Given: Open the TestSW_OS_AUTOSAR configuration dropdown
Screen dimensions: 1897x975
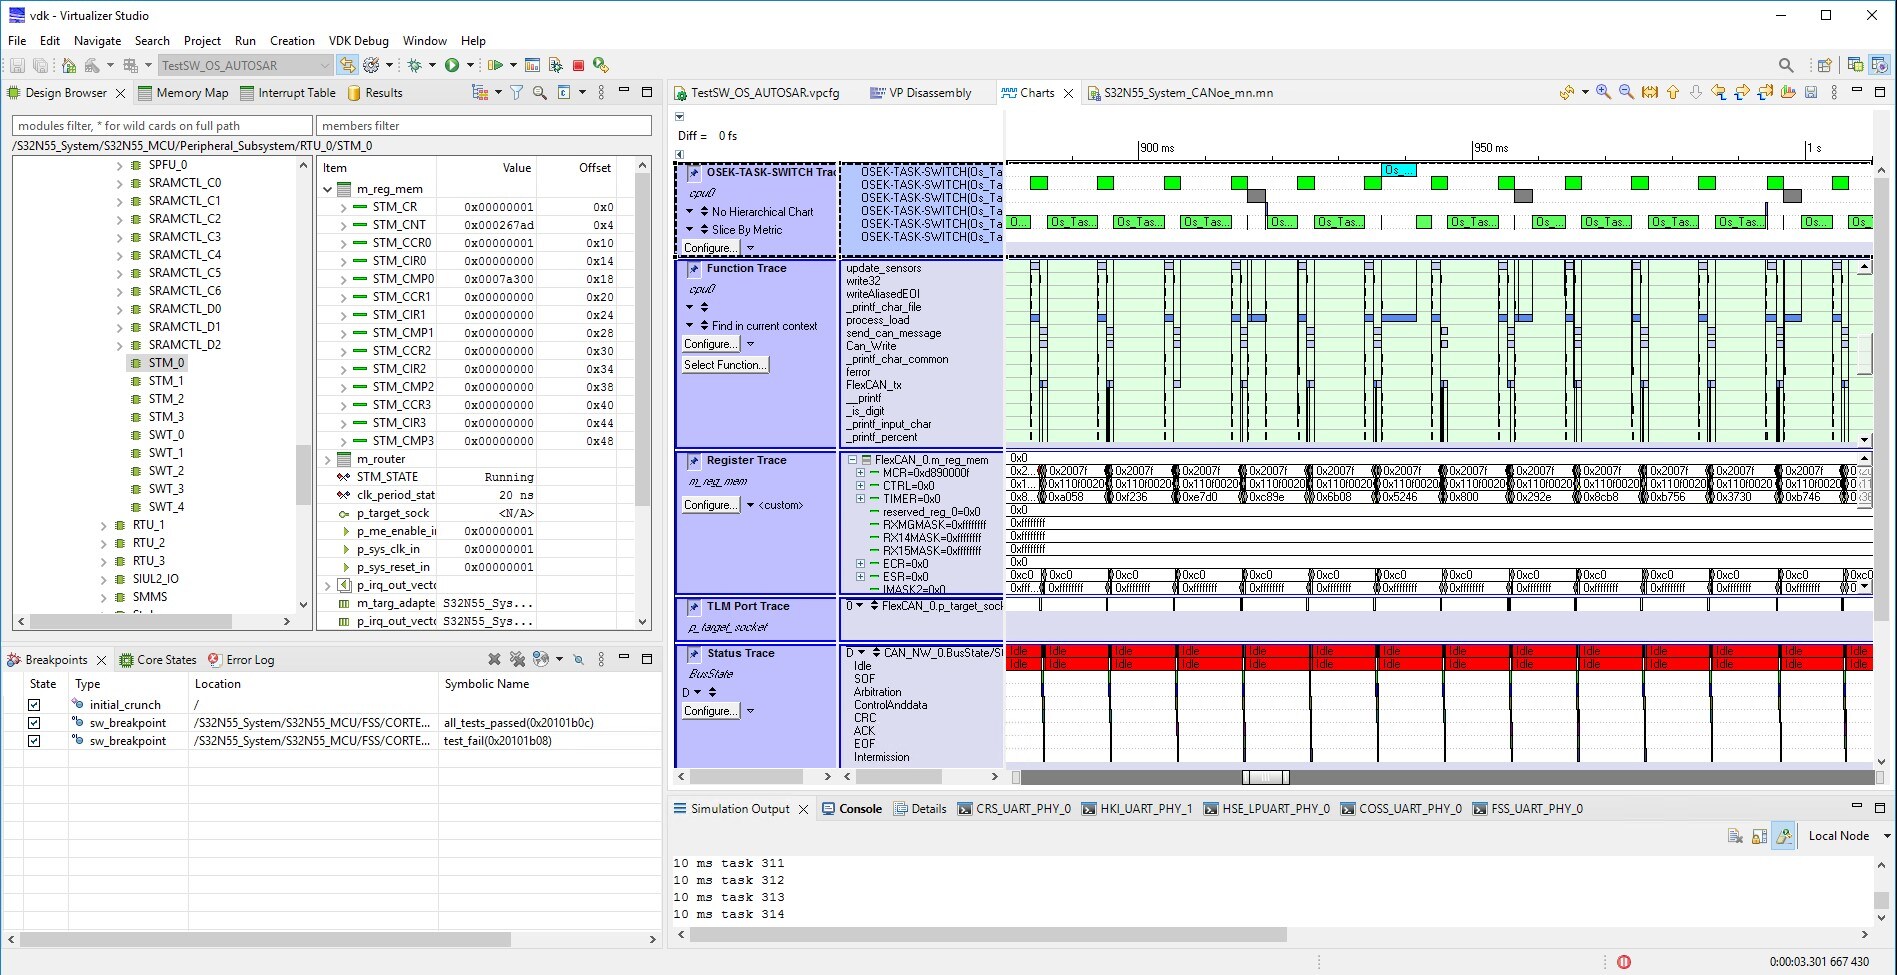Looking at the screenshot, I should [x=324, y=66].
